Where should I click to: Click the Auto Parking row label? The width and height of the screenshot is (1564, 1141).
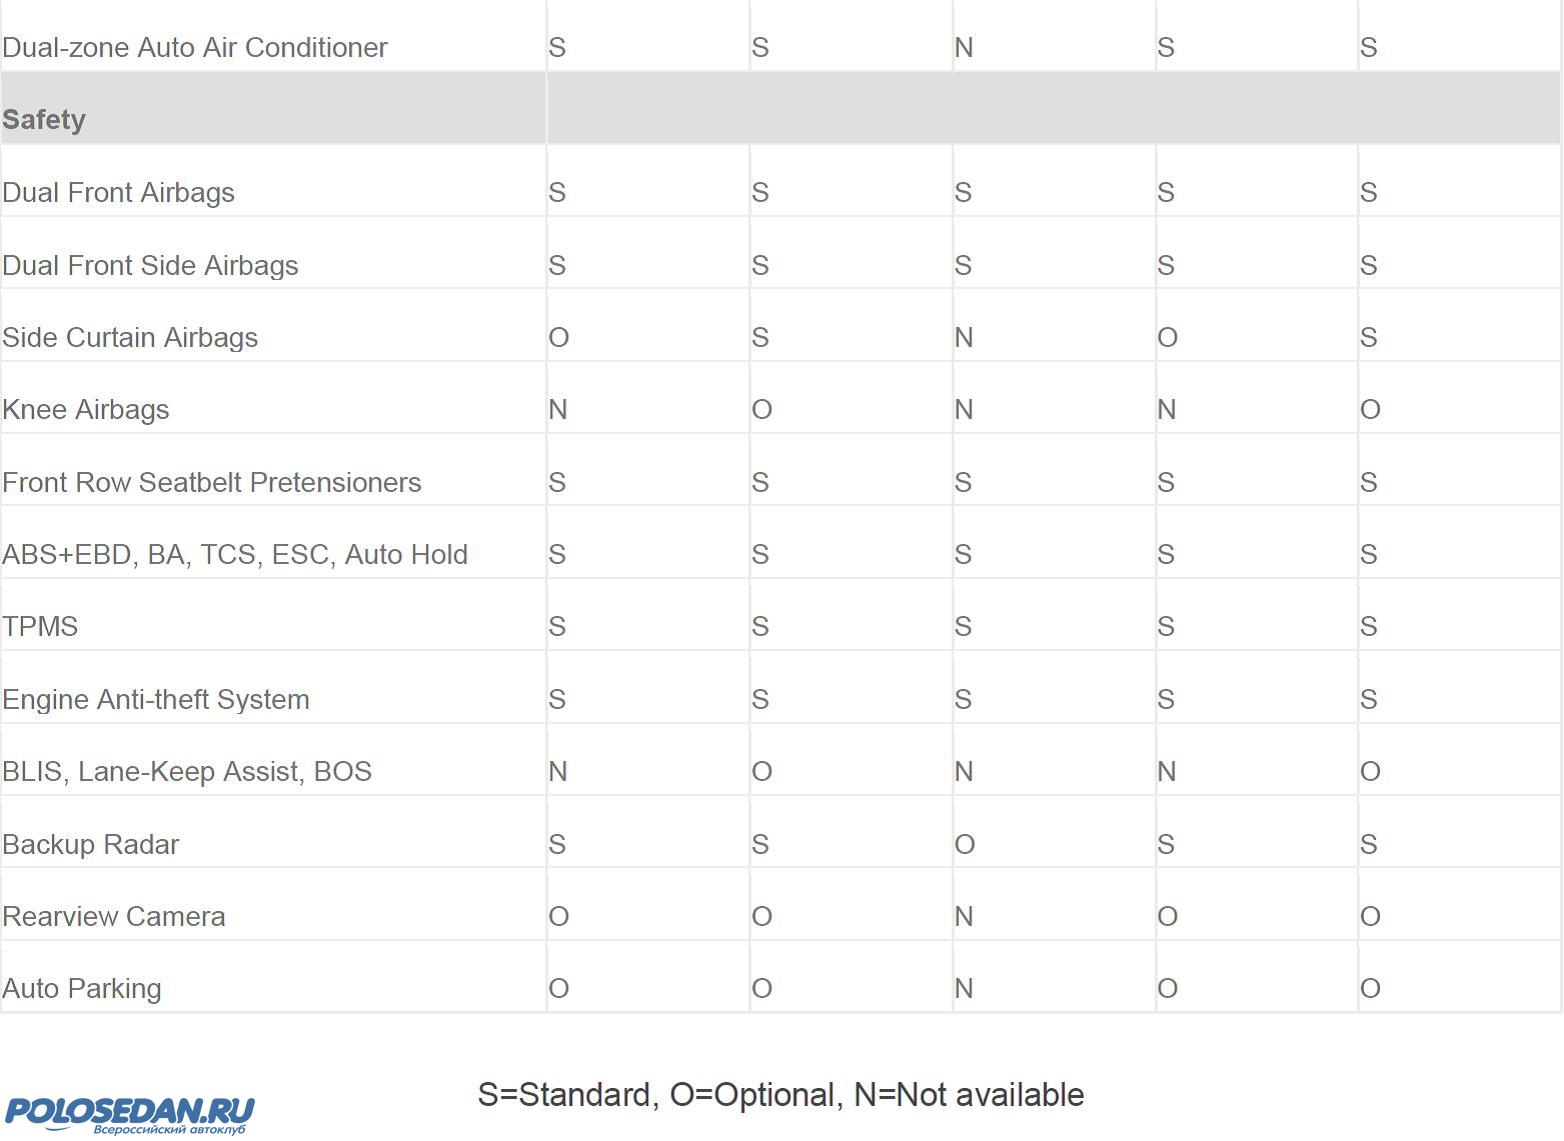(x=82, y=989)
